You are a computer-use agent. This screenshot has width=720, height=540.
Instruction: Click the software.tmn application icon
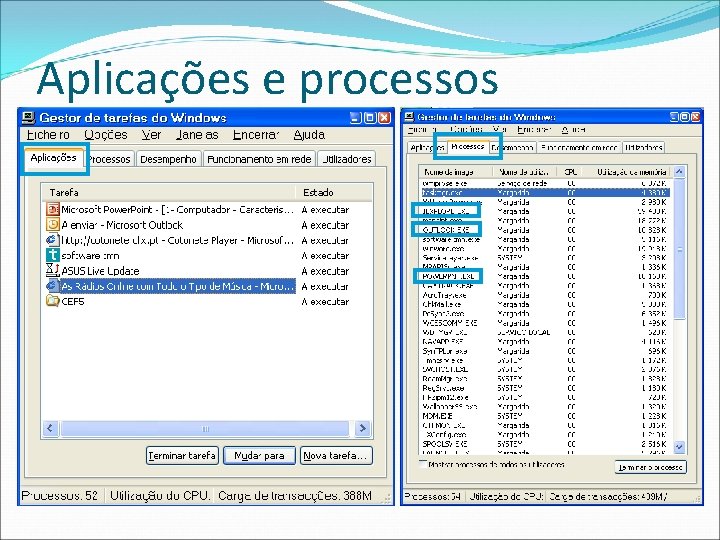53,255
